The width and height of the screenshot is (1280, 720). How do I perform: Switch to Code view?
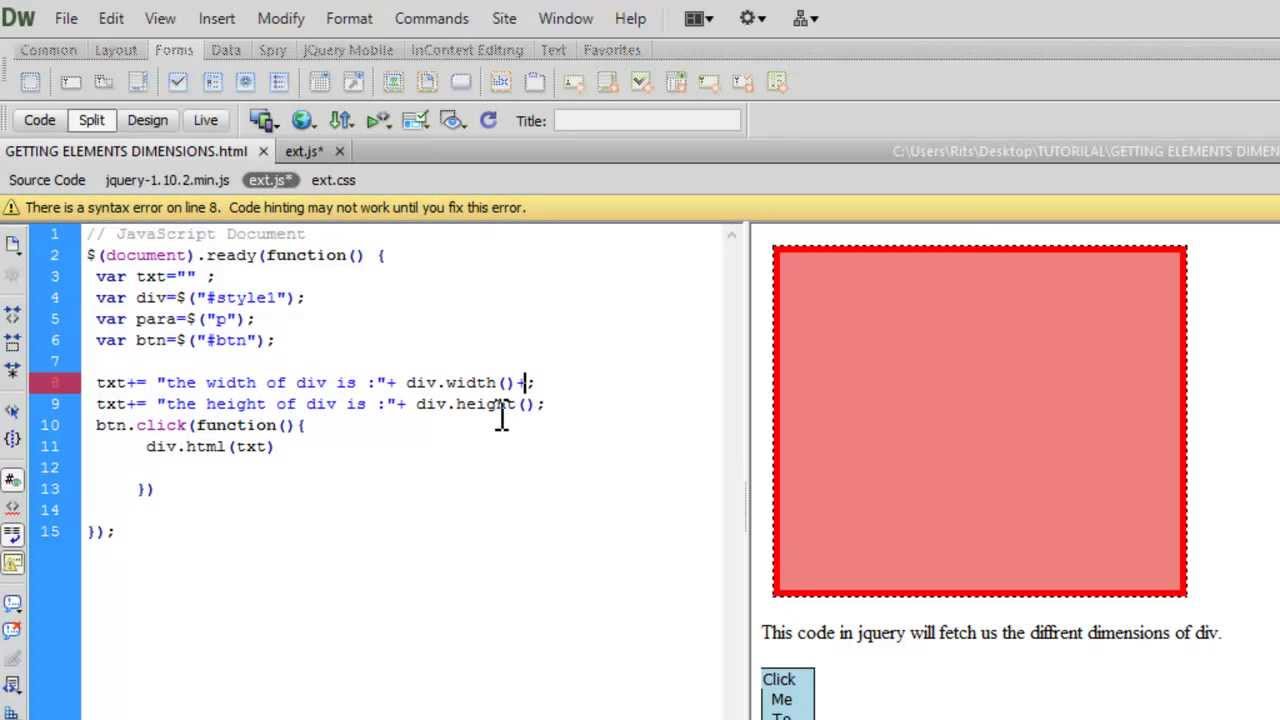39,120
